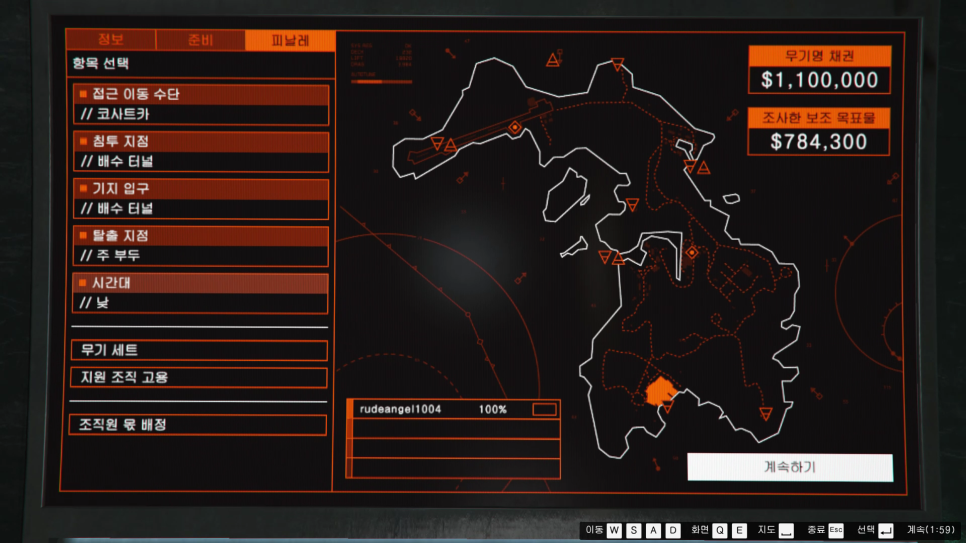Click the downward triangle at the southeast coast
This screenshot has height=543, width=966.
(766, 414)
